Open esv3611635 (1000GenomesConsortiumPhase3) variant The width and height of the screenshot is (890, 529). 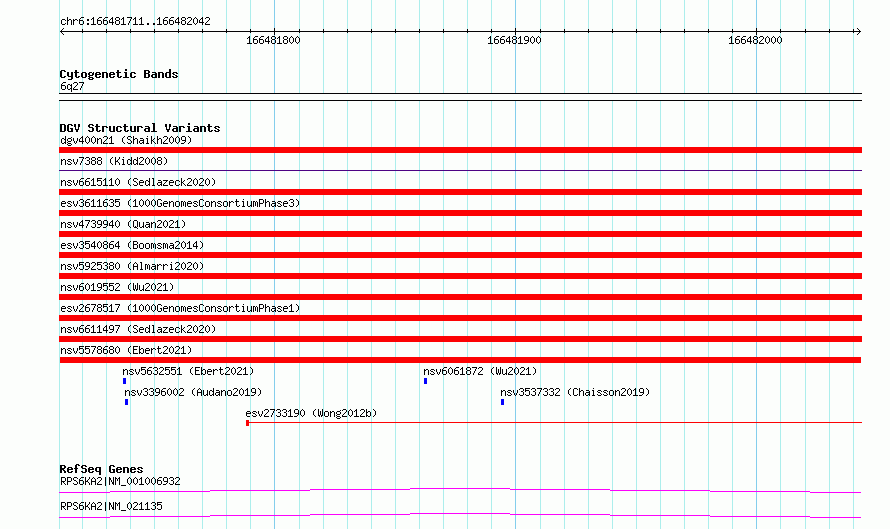point(180,203)
